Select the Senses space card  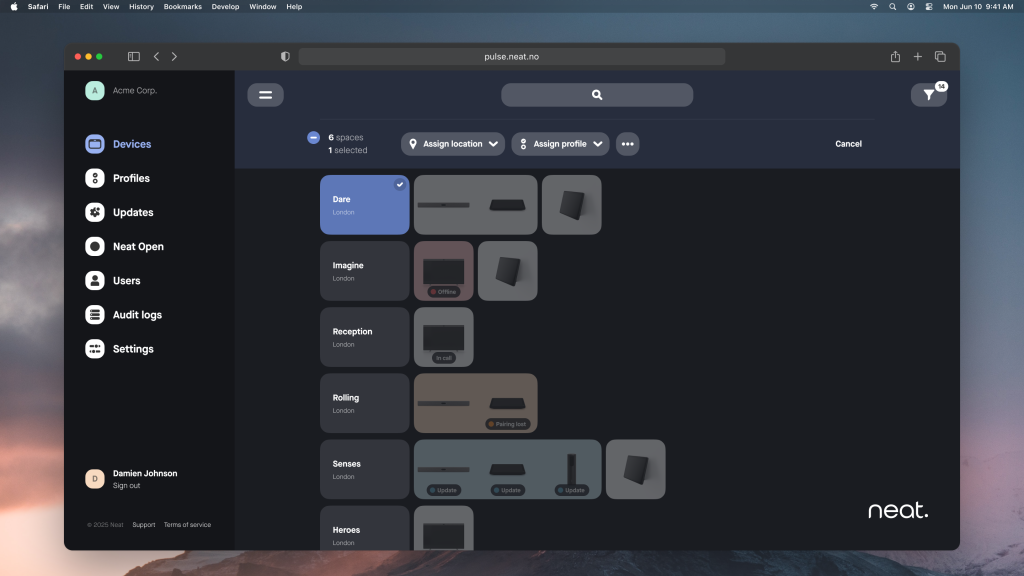click(x=364, y=469)
